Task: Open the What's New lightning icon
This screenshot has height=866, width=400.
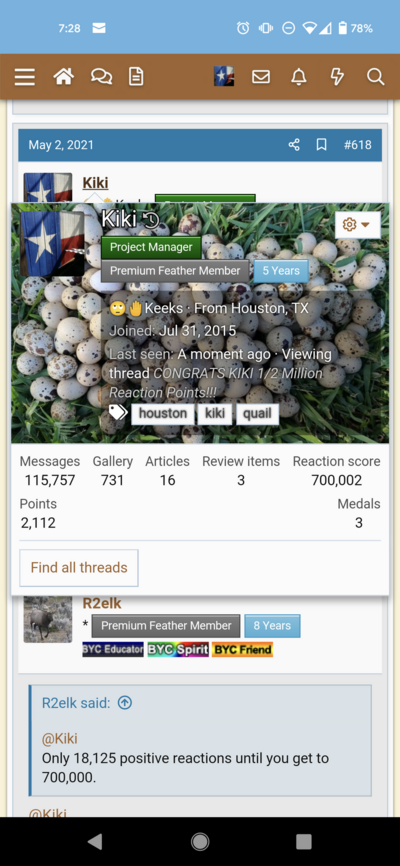Action: [337, 77]
